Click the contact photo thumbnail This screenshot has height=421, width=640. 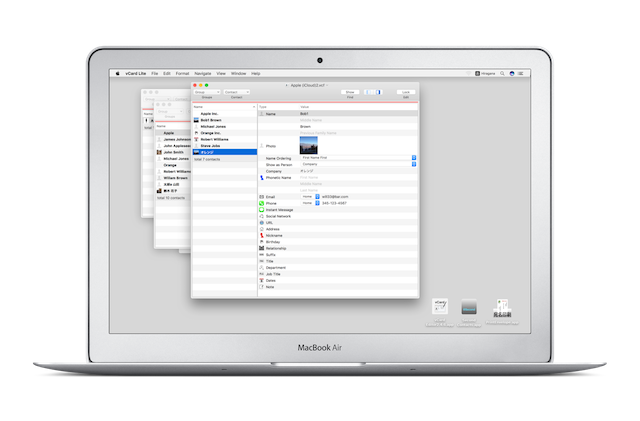point(309,145)
